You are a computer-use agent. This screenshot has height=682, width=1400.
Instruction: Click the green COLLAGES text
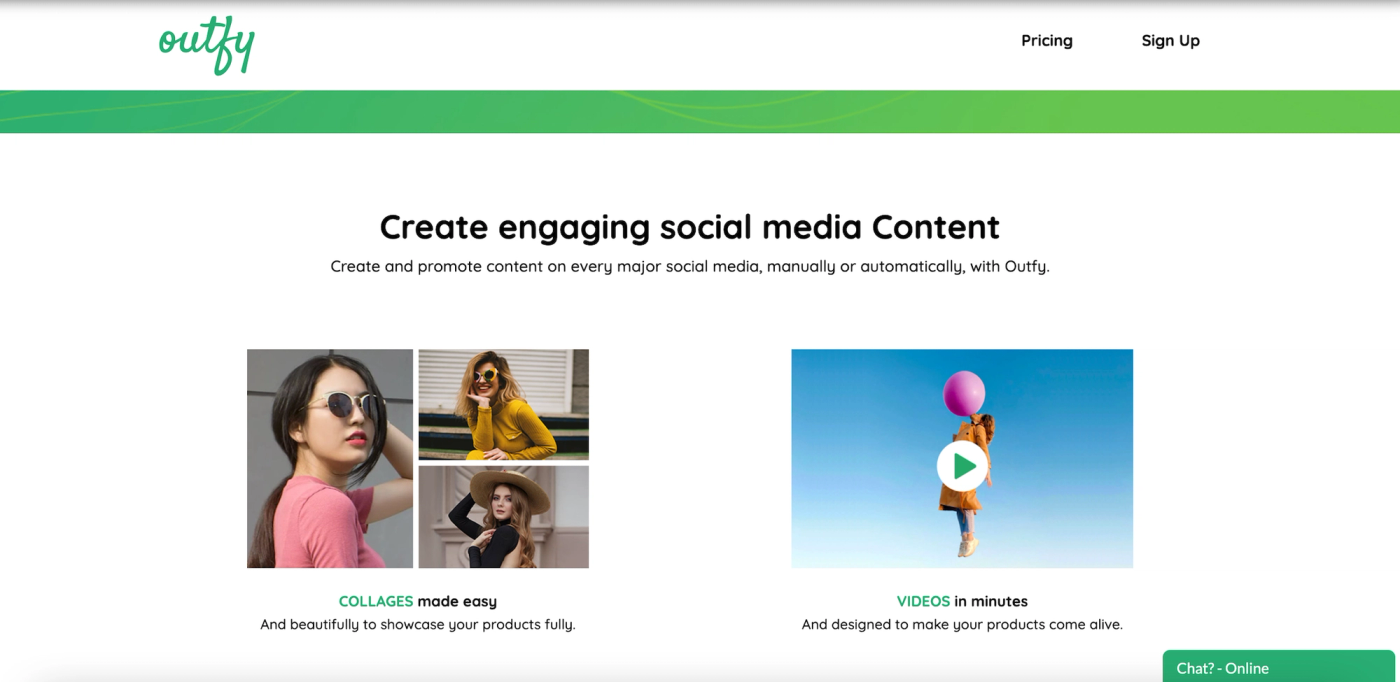pyautogui.click(x=376, y=601)
